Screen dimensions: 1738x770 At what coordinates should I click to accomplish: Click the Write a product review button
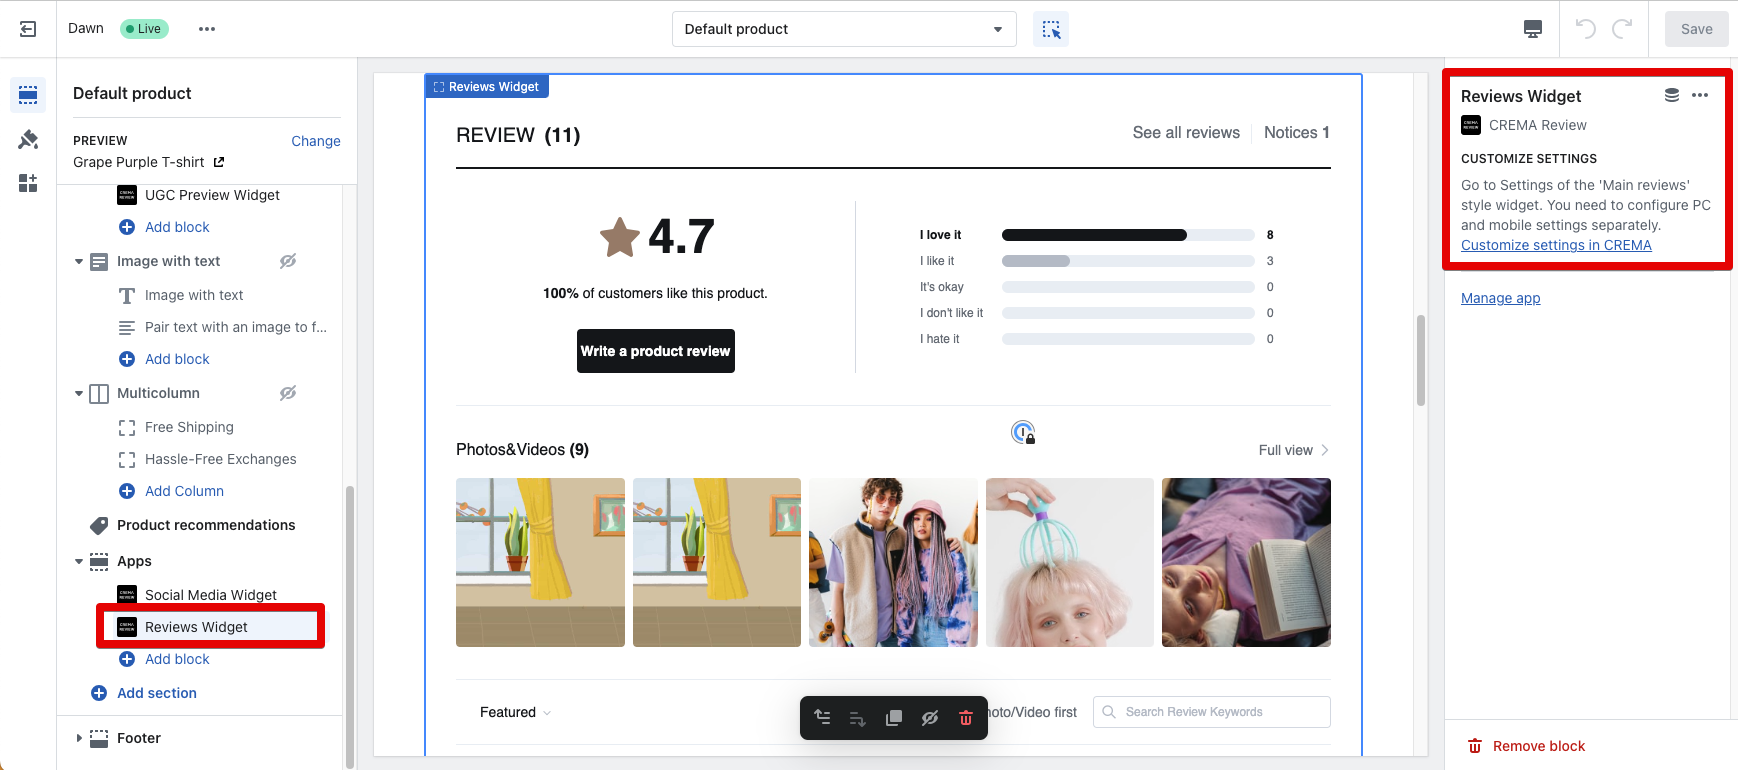(655, 351)
